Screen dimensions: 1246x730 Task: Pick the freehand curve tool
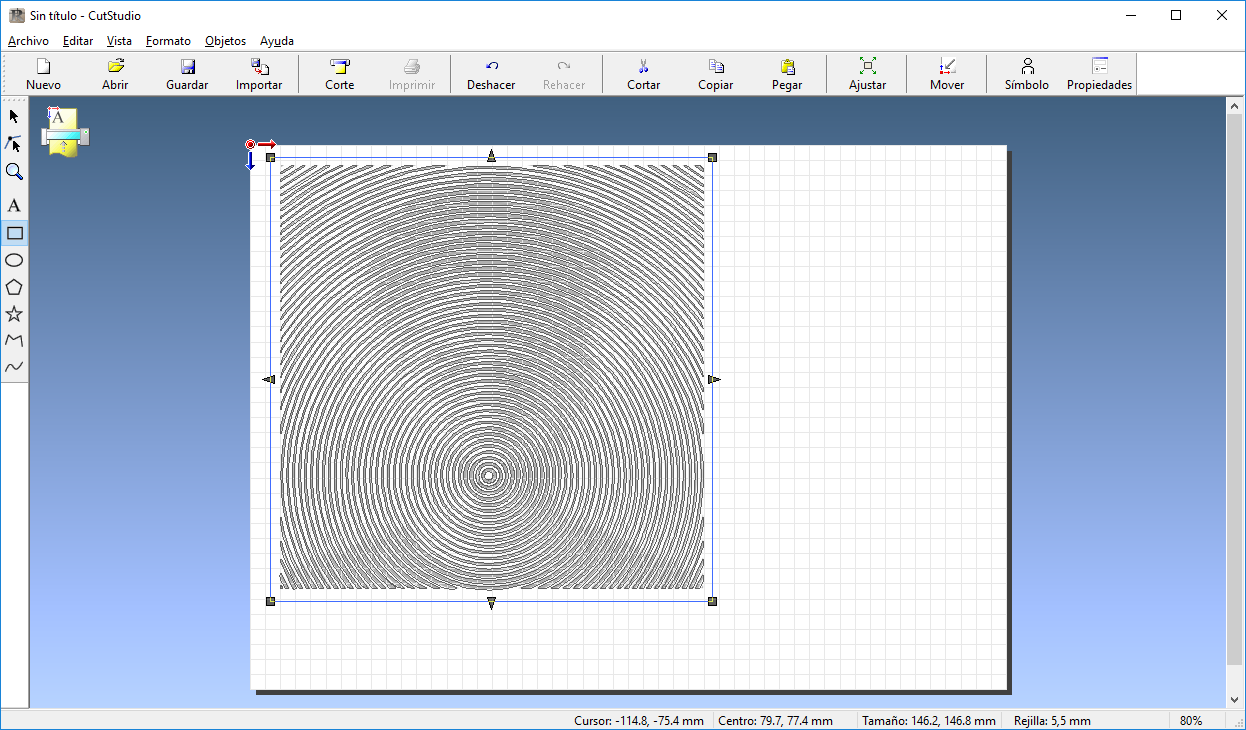(x=14, y=368)
